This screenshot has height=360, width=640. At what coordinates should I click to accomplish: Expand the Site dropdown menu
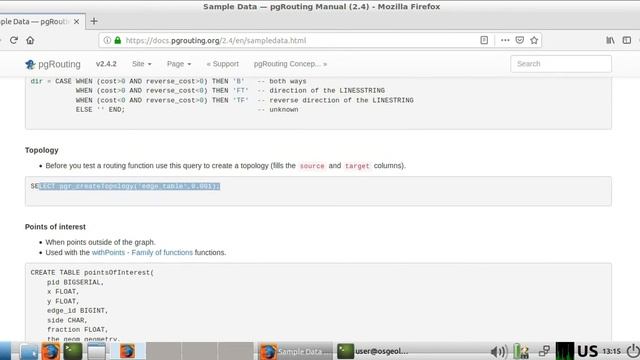point(141,64)
